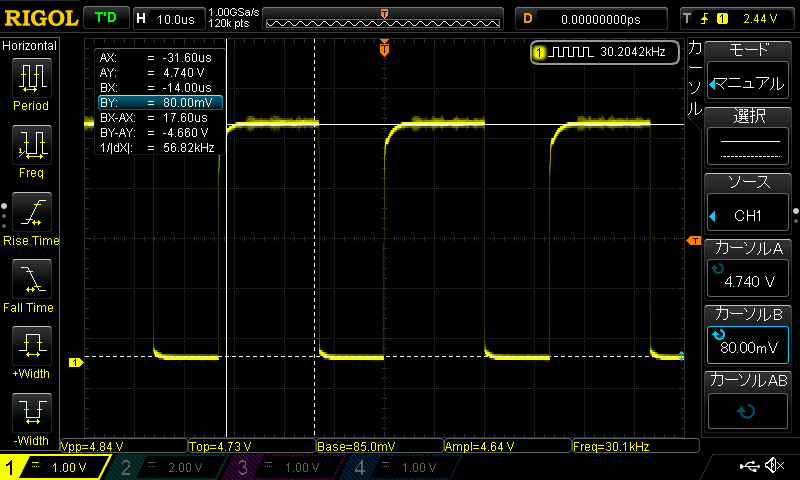
Task: Click the channel 1 ground level marker
Action: [x=76, y=362]
